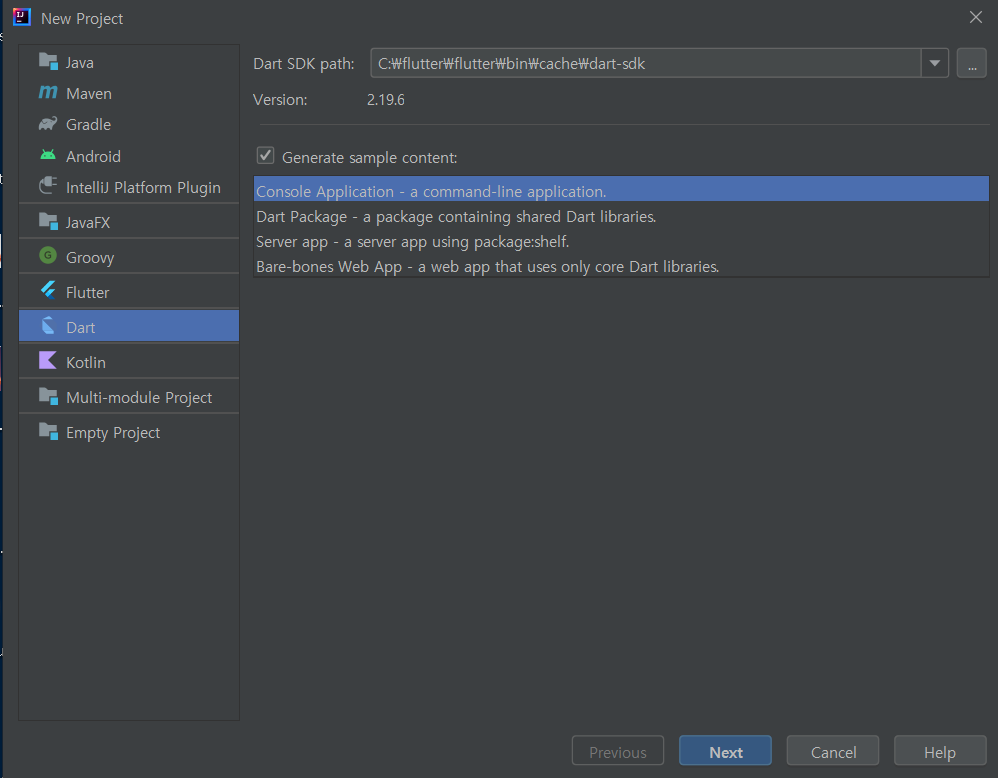This screenshot has width=998, height=778.
Task: Select Dart Package template
Action: (621, 216)
